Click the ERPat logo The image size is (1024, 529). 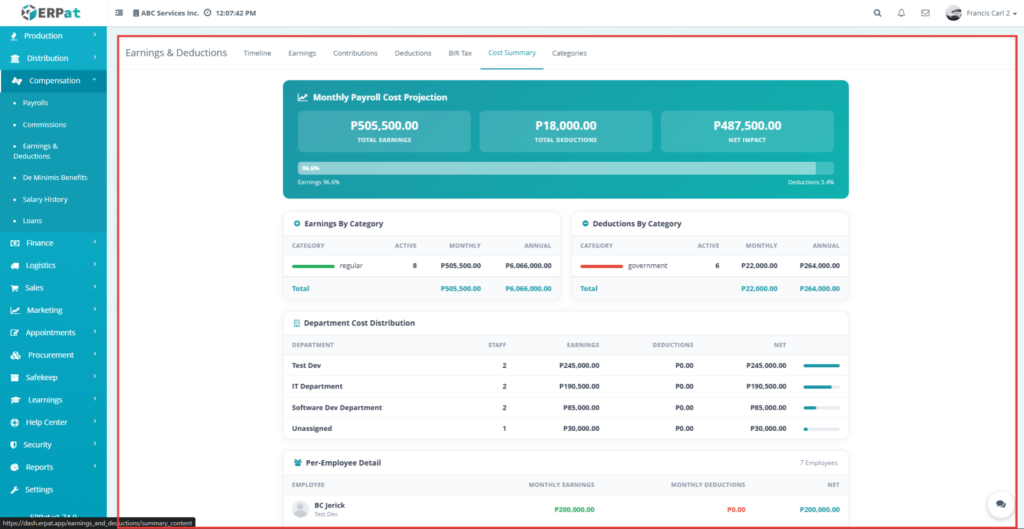[52, 13]
